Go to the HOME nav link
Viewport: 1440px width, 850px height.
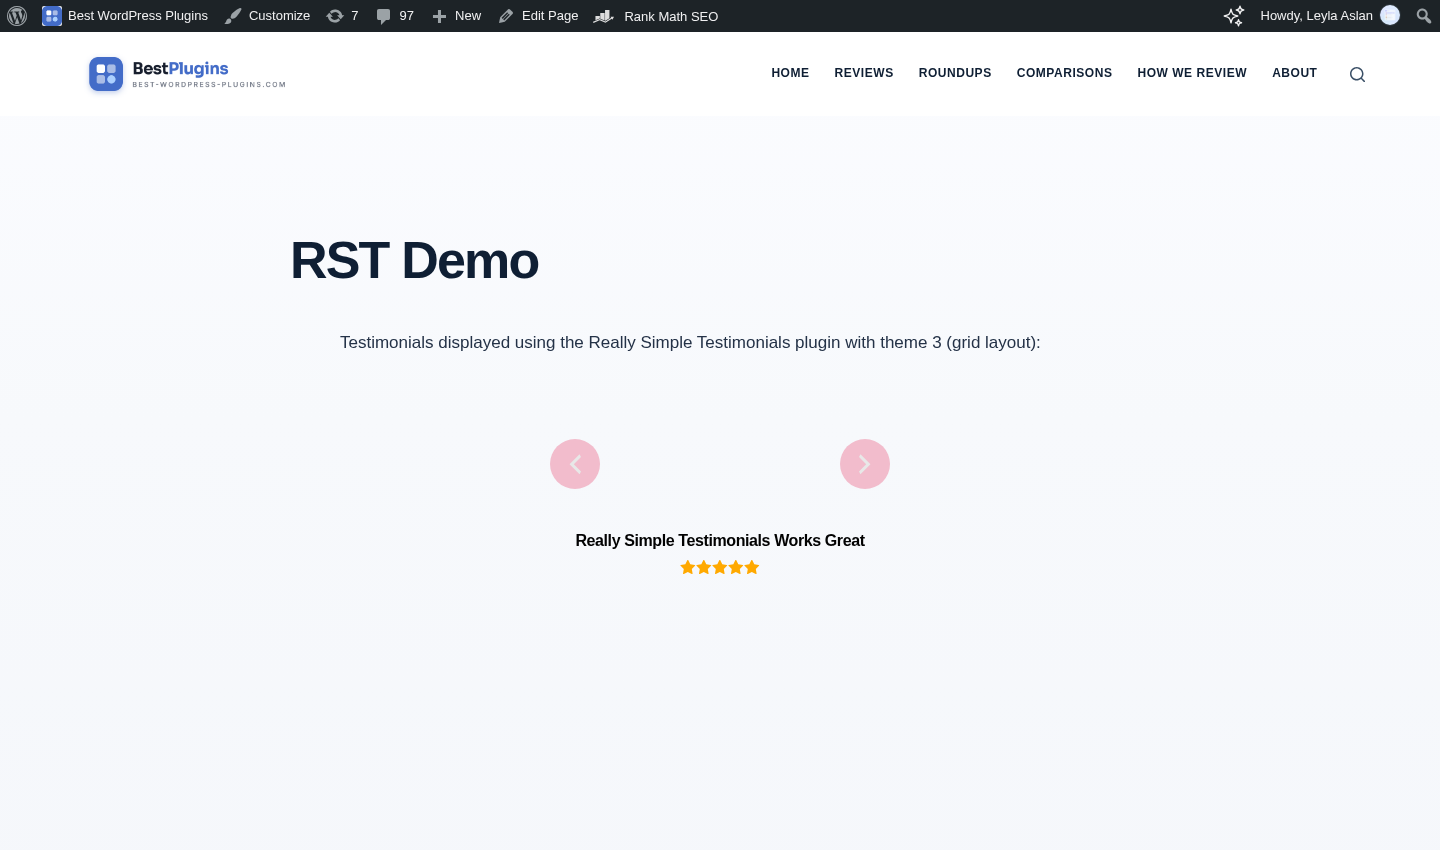[790, 73]
